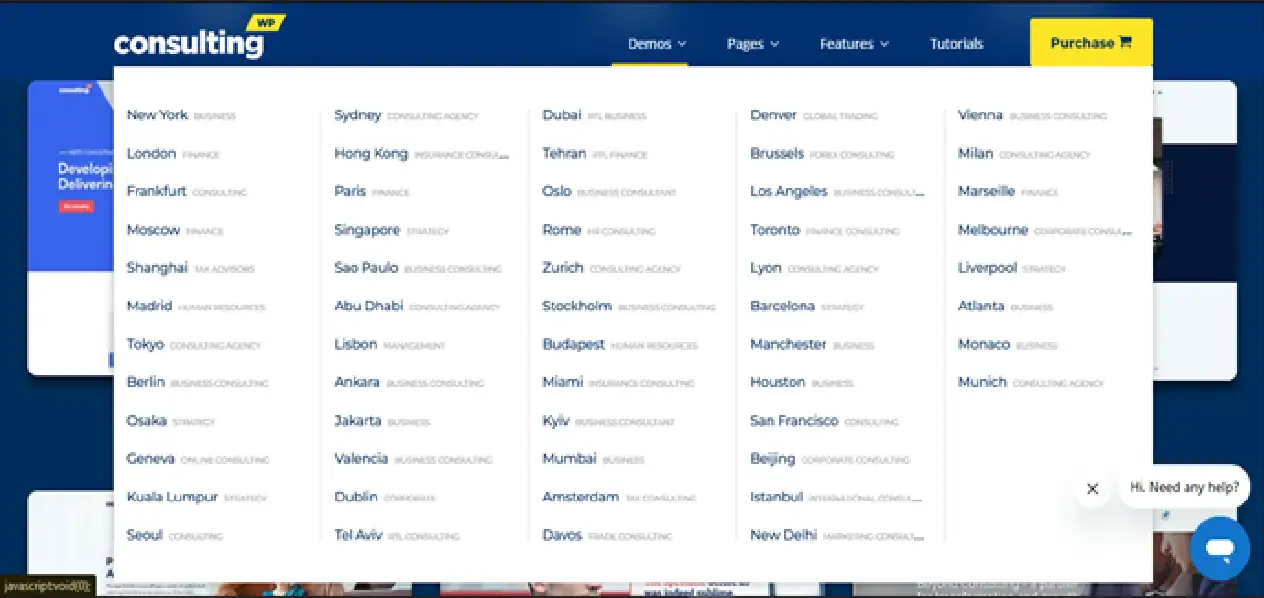This screenshot has height=598, width=1264.
Task: Open the Munich consulting agency demo
Action: pyautogui.click(x=1031, y=382)
